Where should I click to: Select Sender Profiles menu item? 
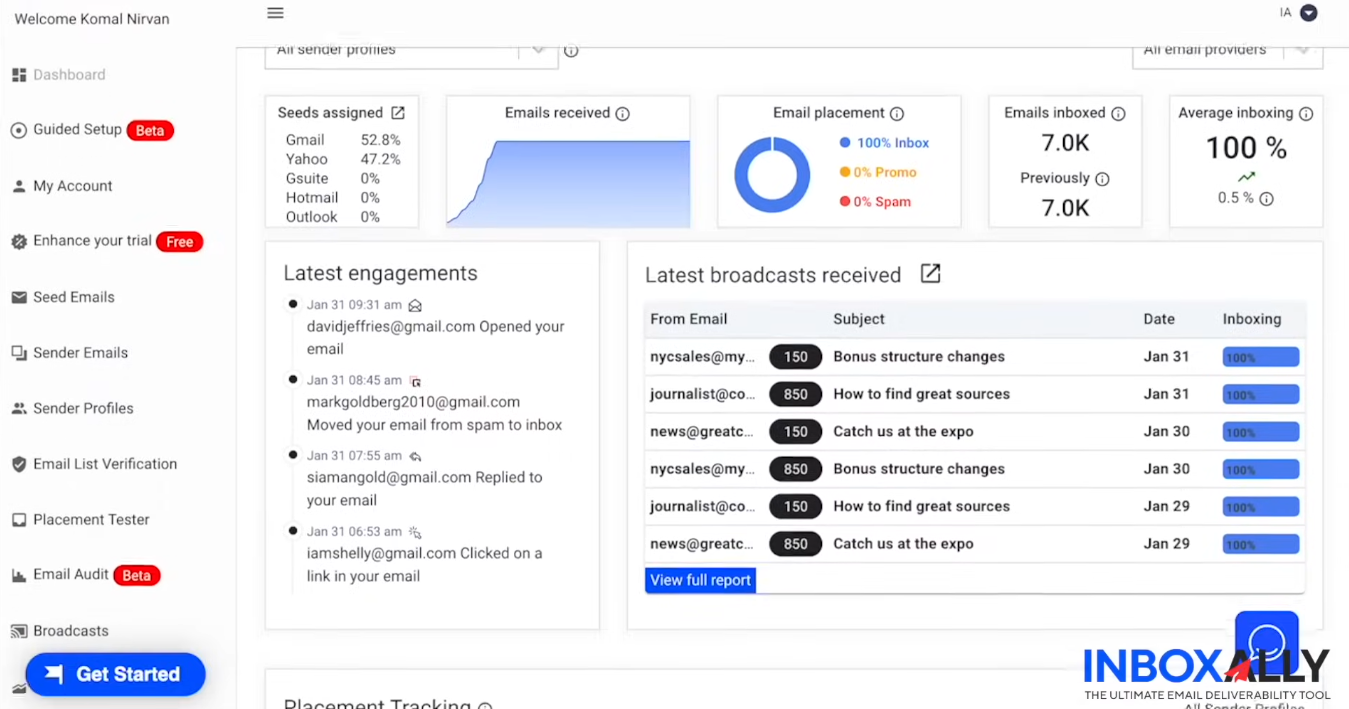coord(83,408)
